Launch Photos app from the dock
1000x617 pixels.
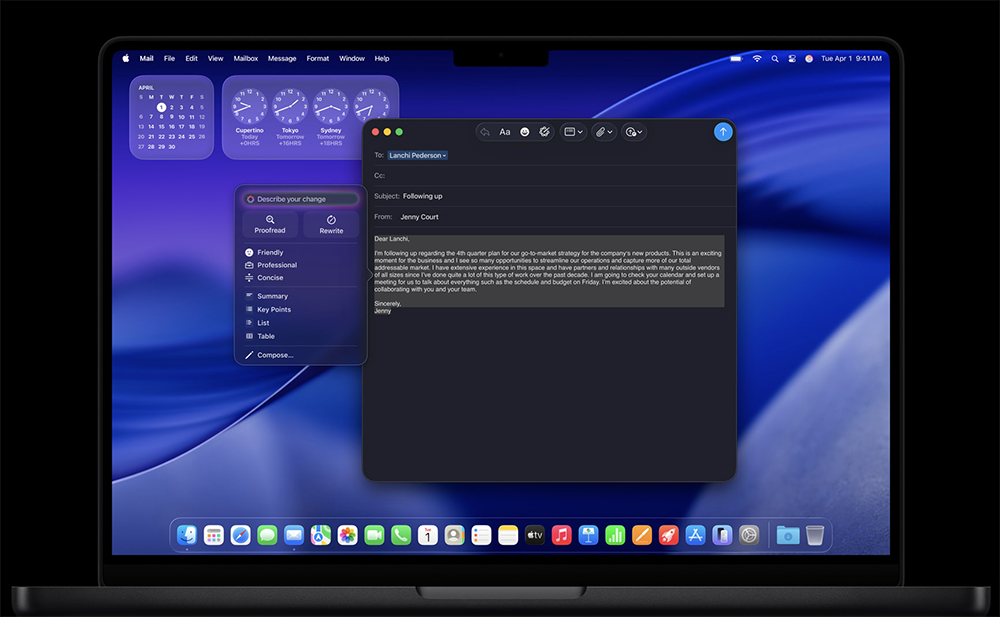pyautogui.click(x=347, y=535)
